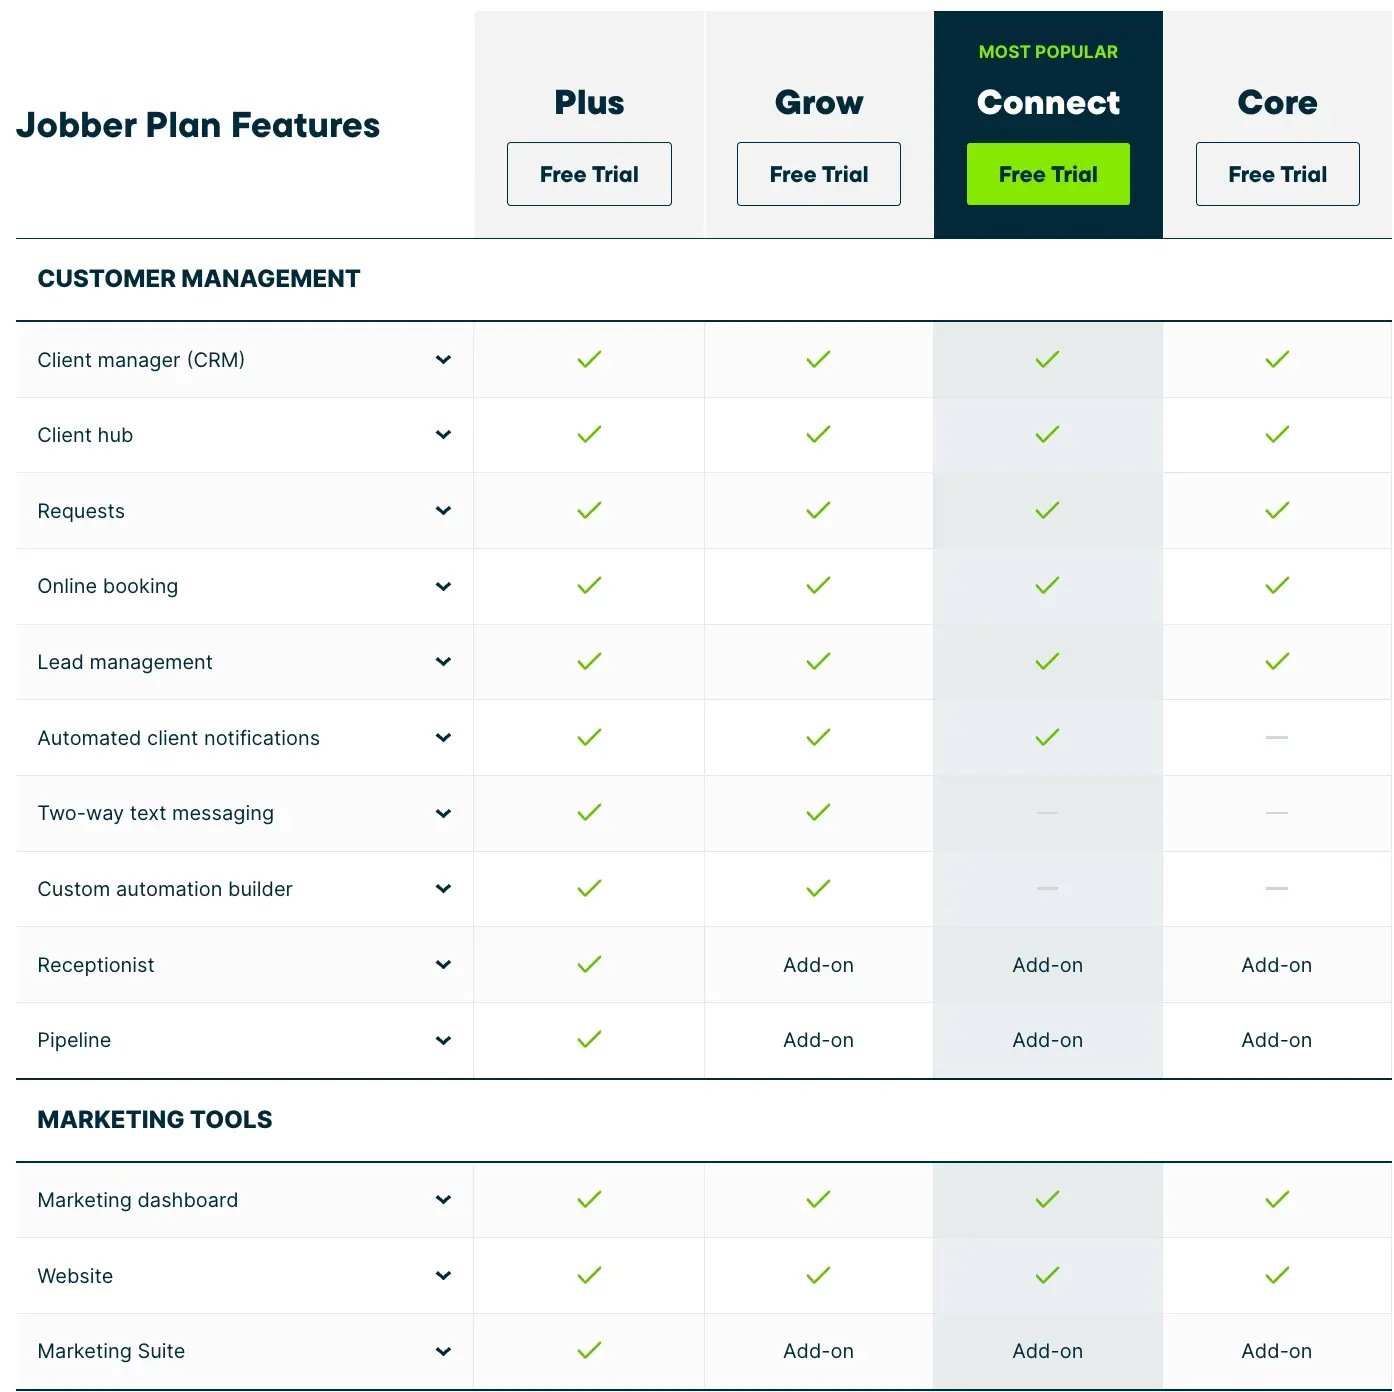1394x1392 pixels.
Task: Click Grow checkmark for Client hub
Action: [x=818, y=434]
